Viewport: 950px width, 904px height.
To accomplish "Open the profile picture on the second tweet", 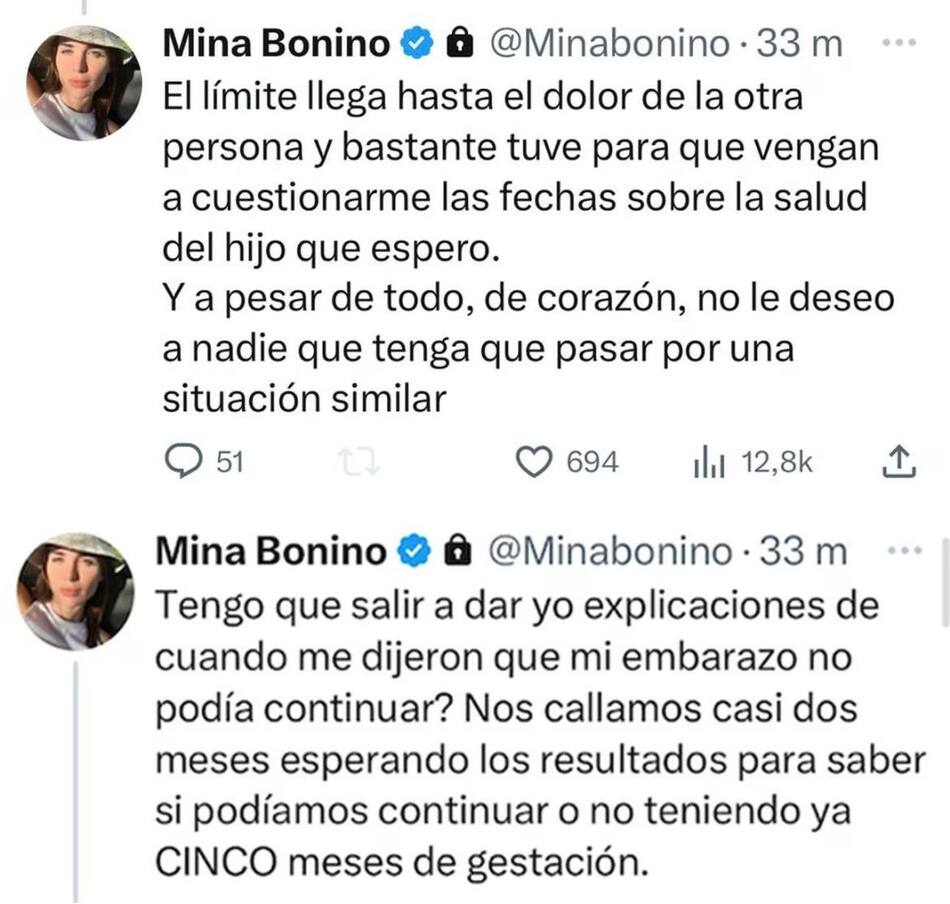I will click(x=76, y=590).
